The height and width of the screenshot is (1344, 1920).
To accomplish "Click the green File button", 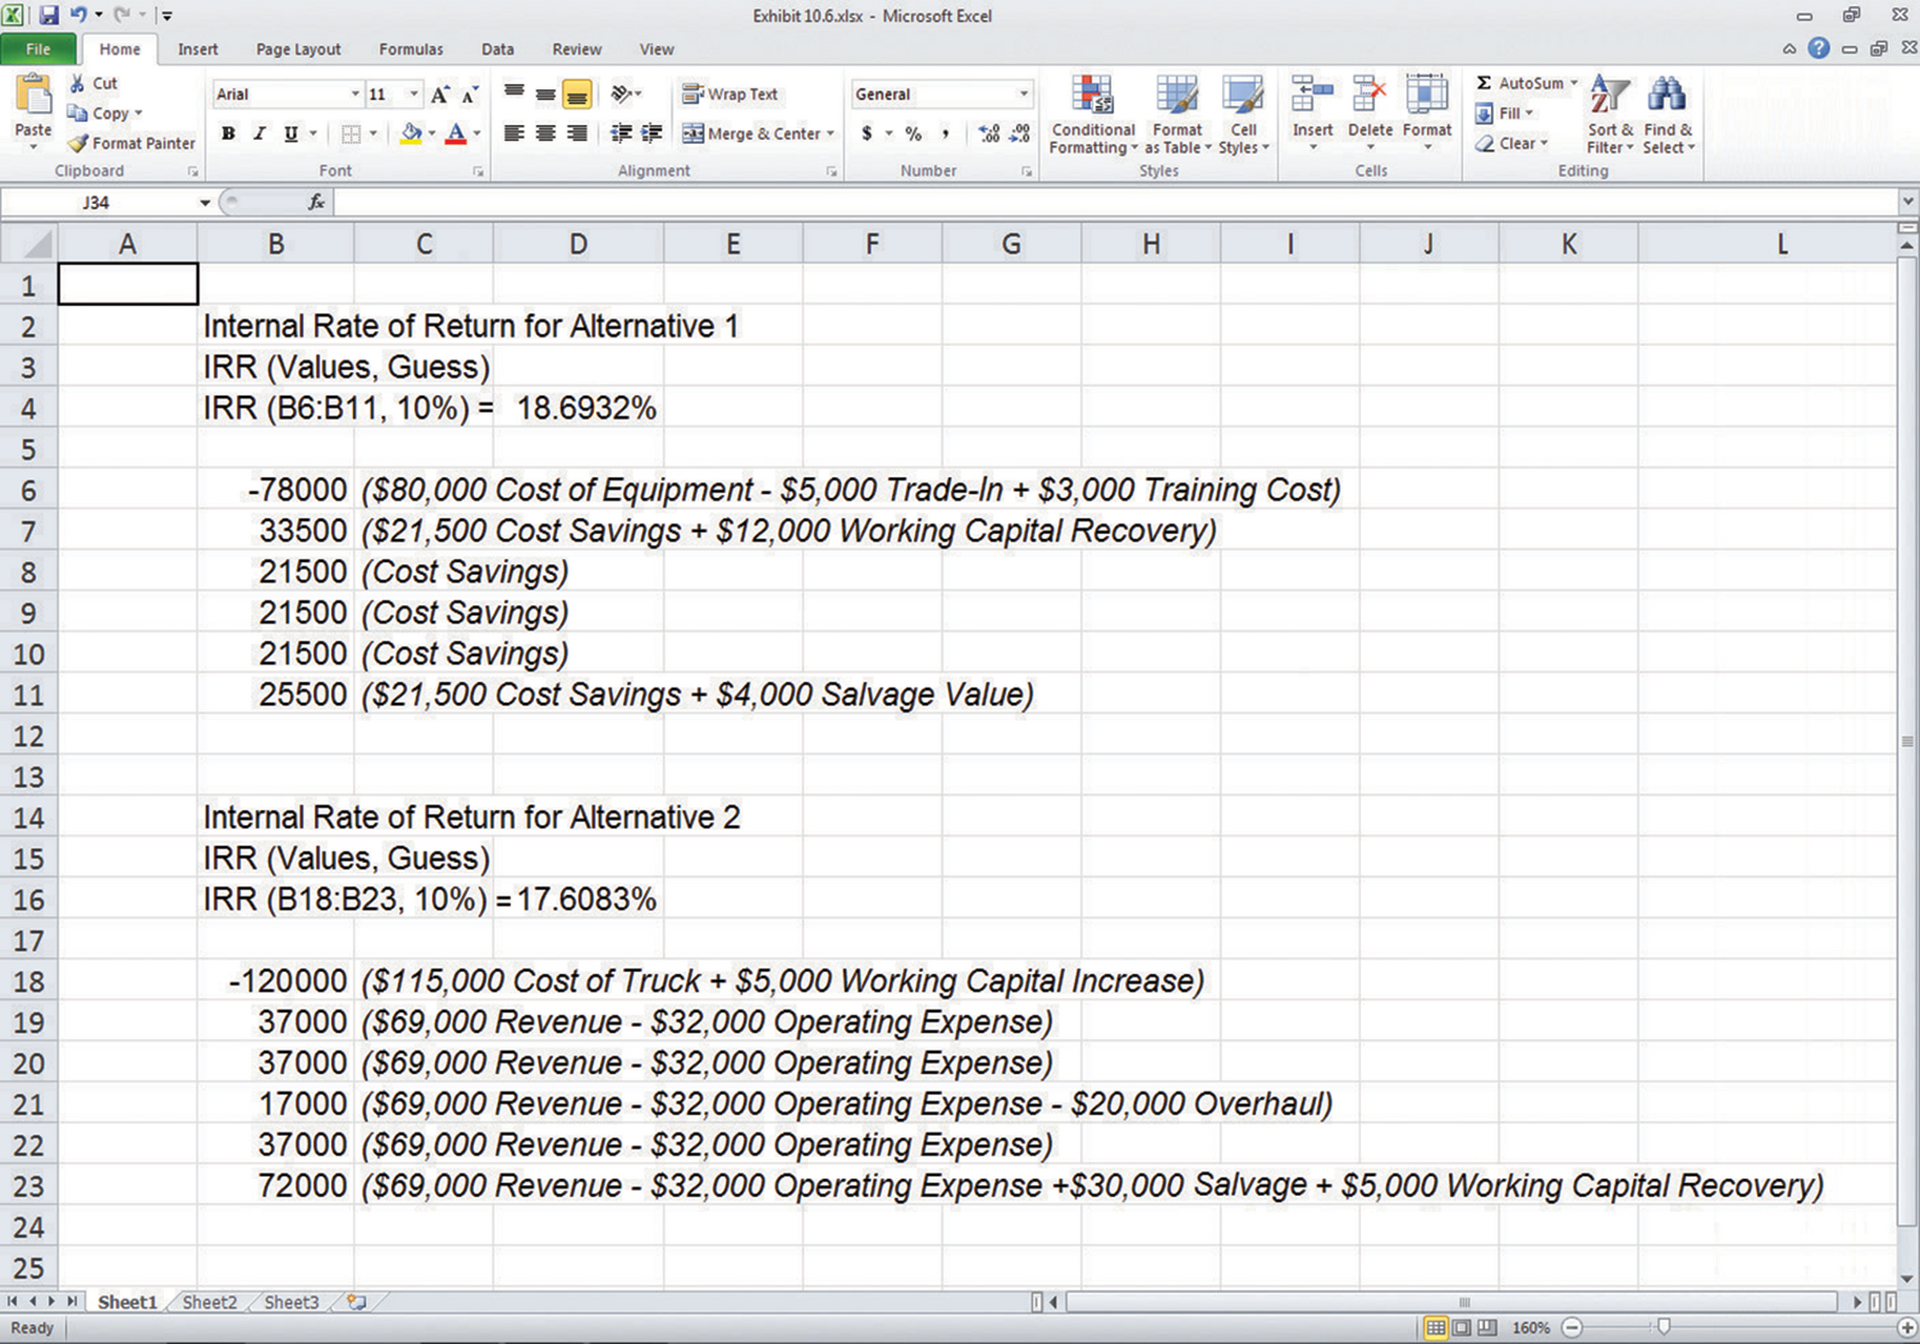I will tap(38, 49).
